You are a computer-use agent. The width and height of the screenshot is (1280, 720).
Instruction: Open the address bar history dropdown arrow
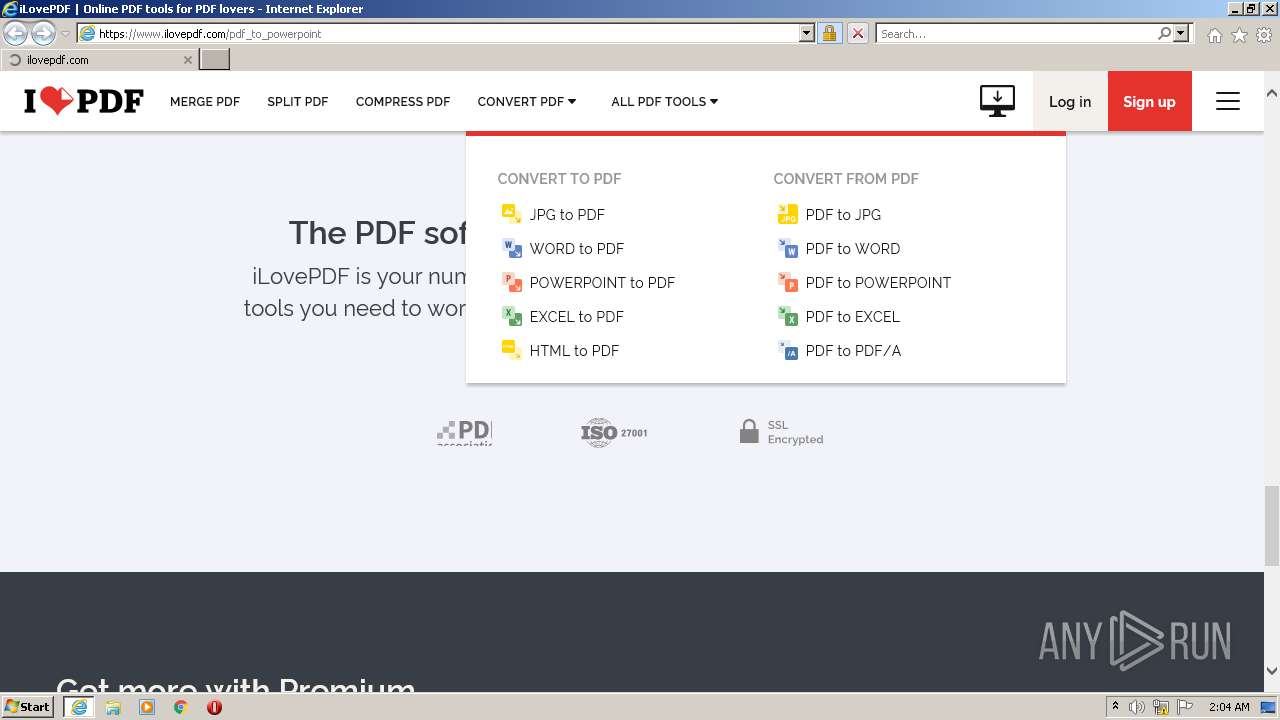[807, 33]
